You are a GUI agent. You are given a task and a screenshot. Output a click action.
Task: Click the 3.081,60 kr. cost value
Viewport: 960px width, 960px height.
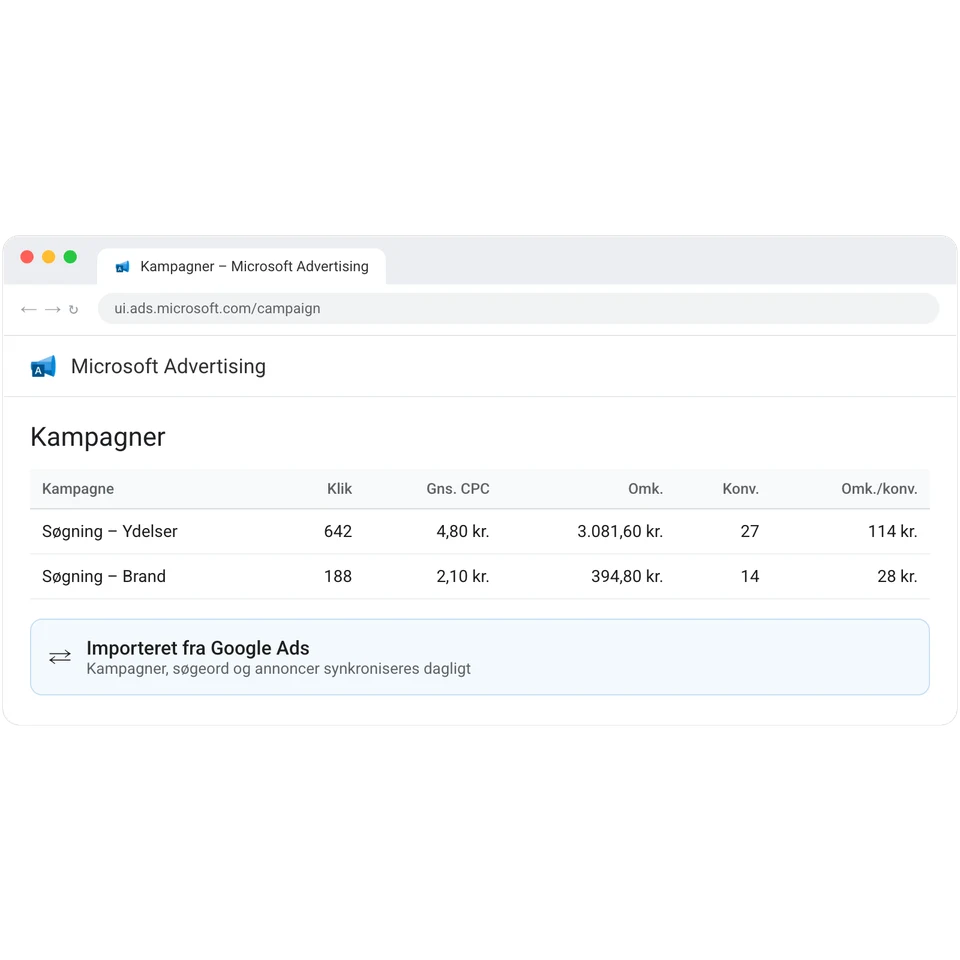[x=620, y=531]
